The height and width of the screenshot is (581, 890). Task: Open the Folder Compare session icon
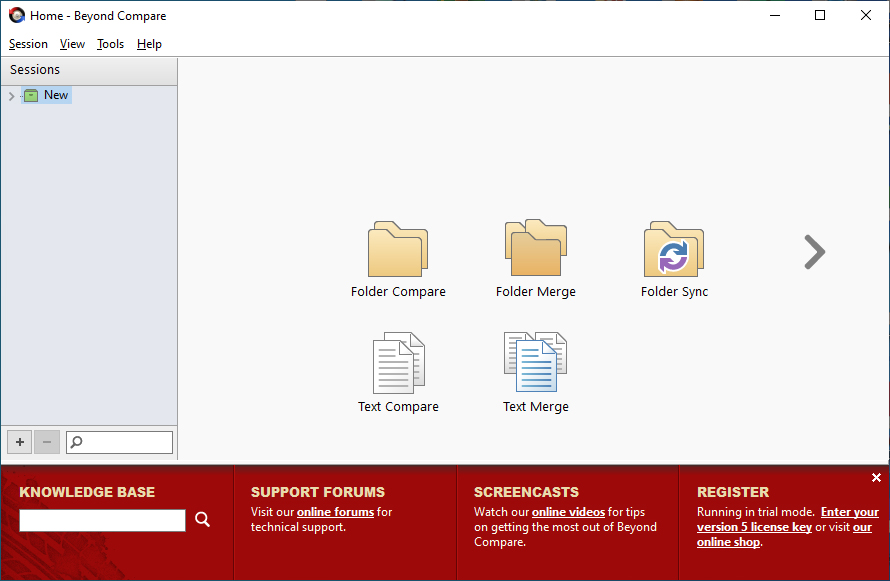[398, 250]
